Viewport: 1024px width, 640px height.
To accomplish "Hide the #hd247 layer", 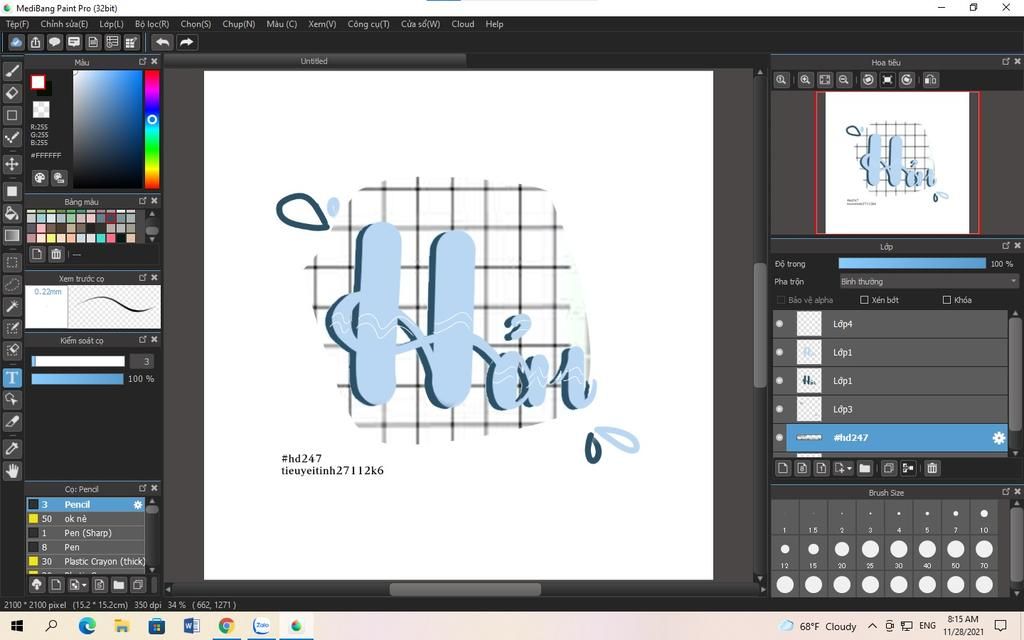I will (x=780, y=438).
